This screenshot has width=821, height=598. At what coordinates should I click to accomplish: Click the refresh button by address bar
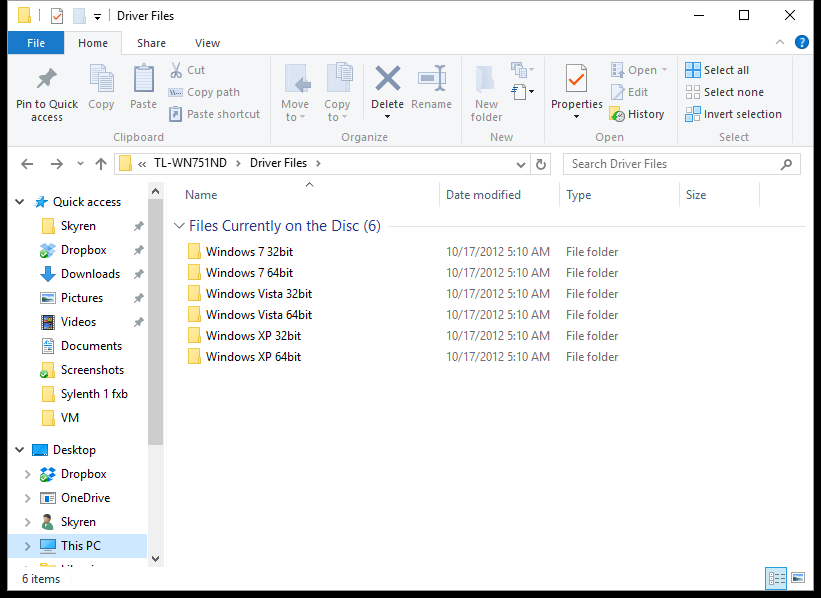(541, 164)
